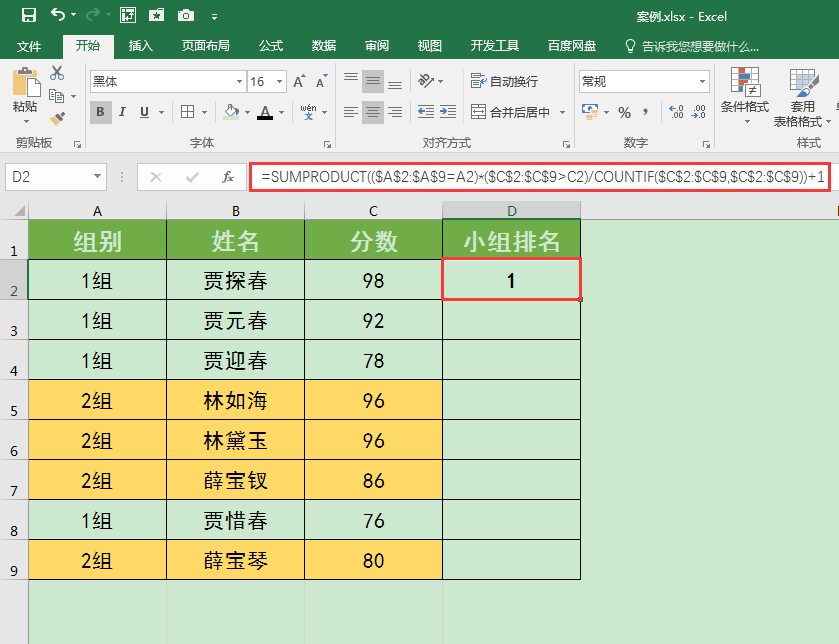Click the fx Insert Function icon
The image size is (839, 644).
tap(227, 177)
